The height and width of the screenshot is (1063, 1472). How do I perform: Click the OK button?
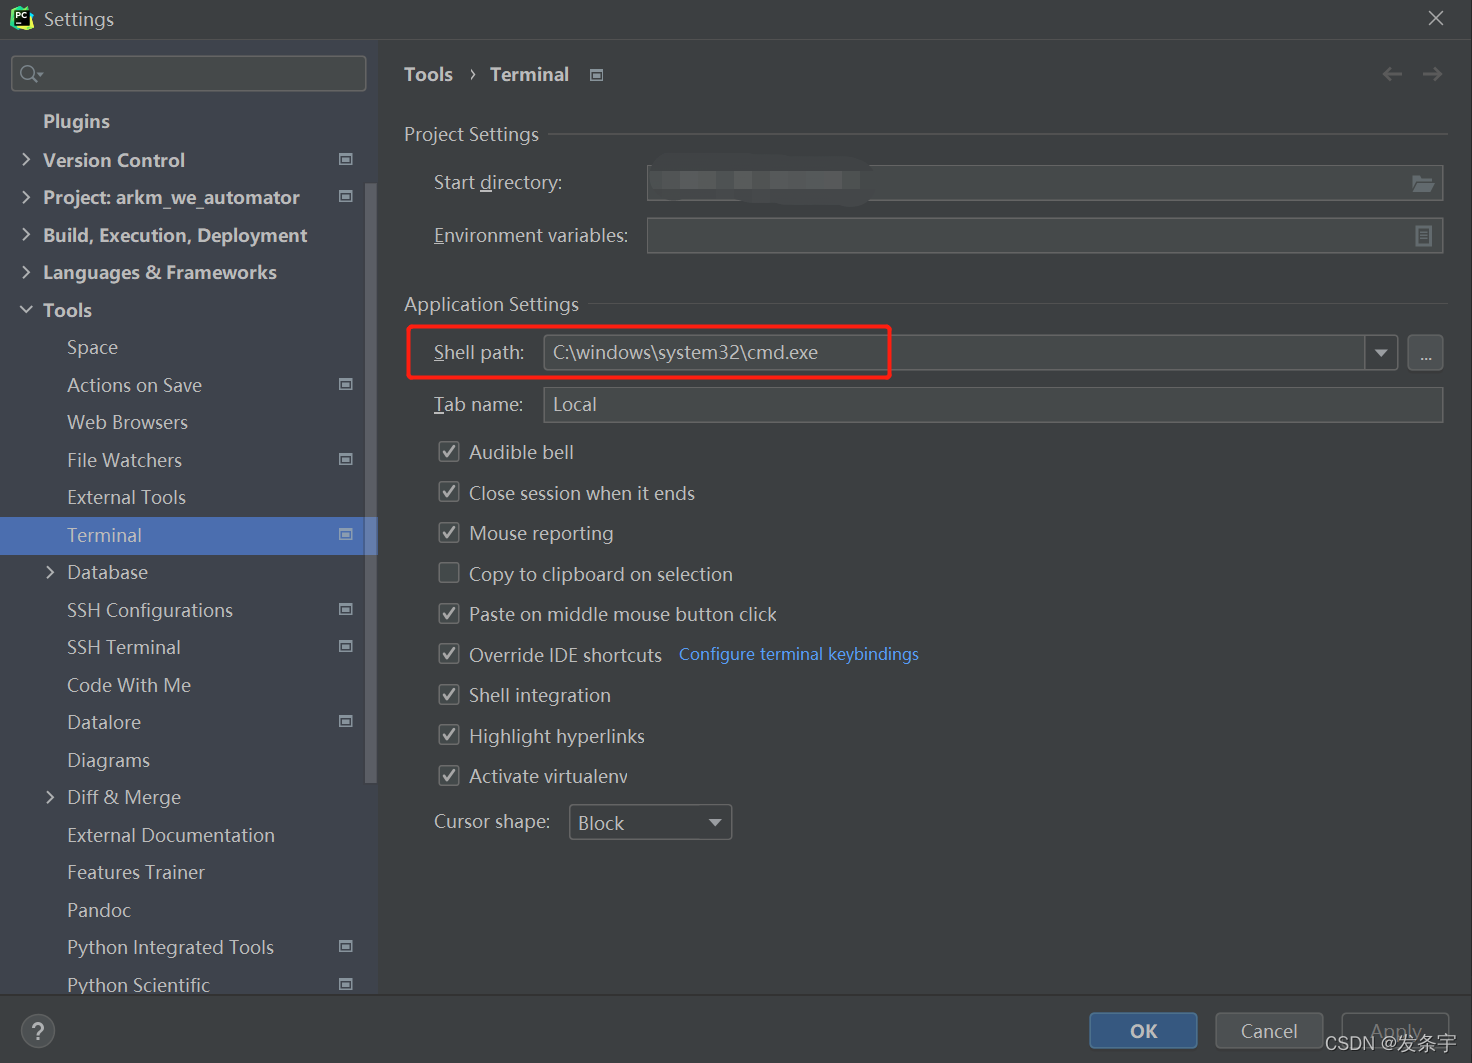pos(1143,1031)
